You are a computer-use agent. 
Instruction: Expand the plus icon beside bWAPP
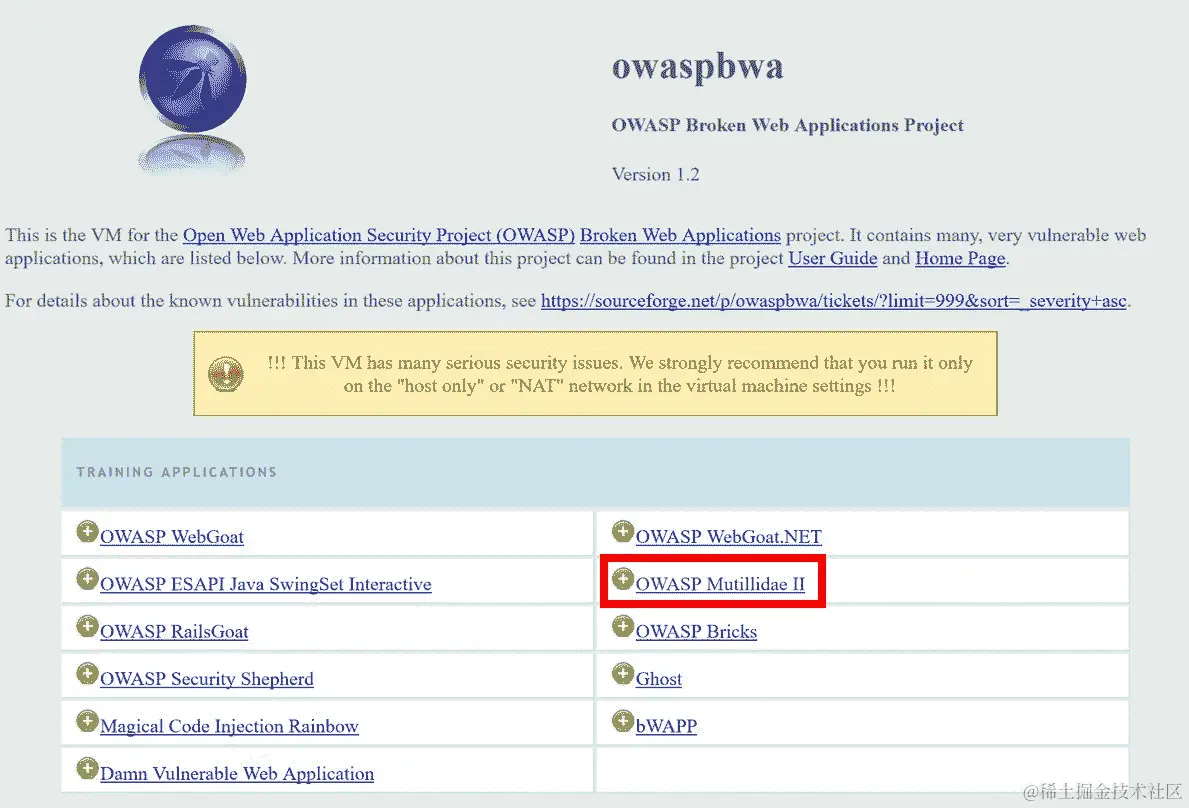click(623, 721)
